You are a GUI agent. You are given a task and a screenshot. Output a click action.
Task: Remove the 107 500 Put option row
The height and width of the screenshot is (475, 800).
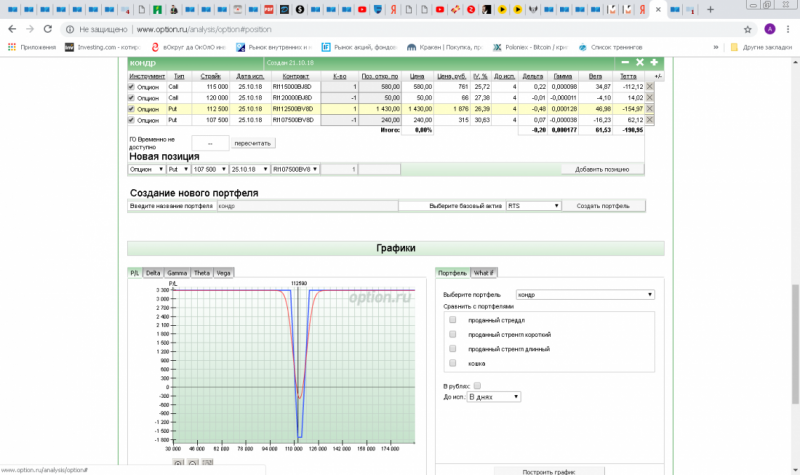click(649, 119)
